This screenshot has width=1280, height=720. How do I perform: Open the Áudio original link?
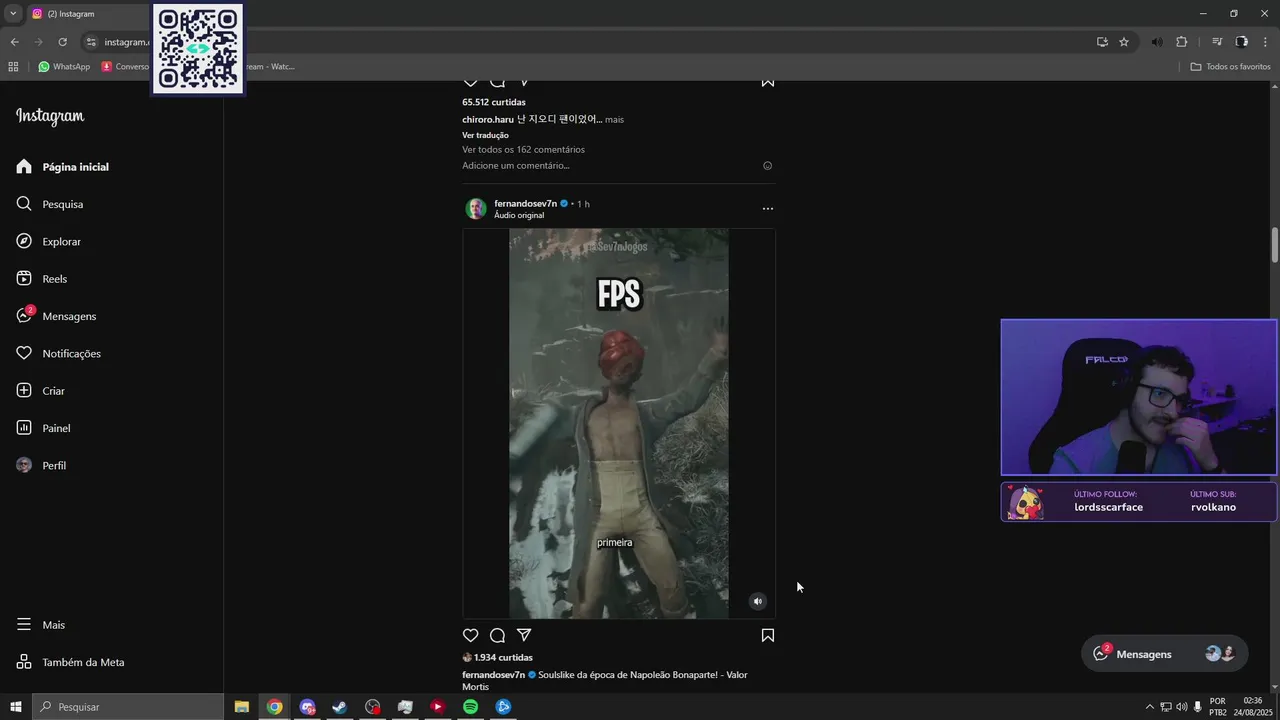coord(519,215)
